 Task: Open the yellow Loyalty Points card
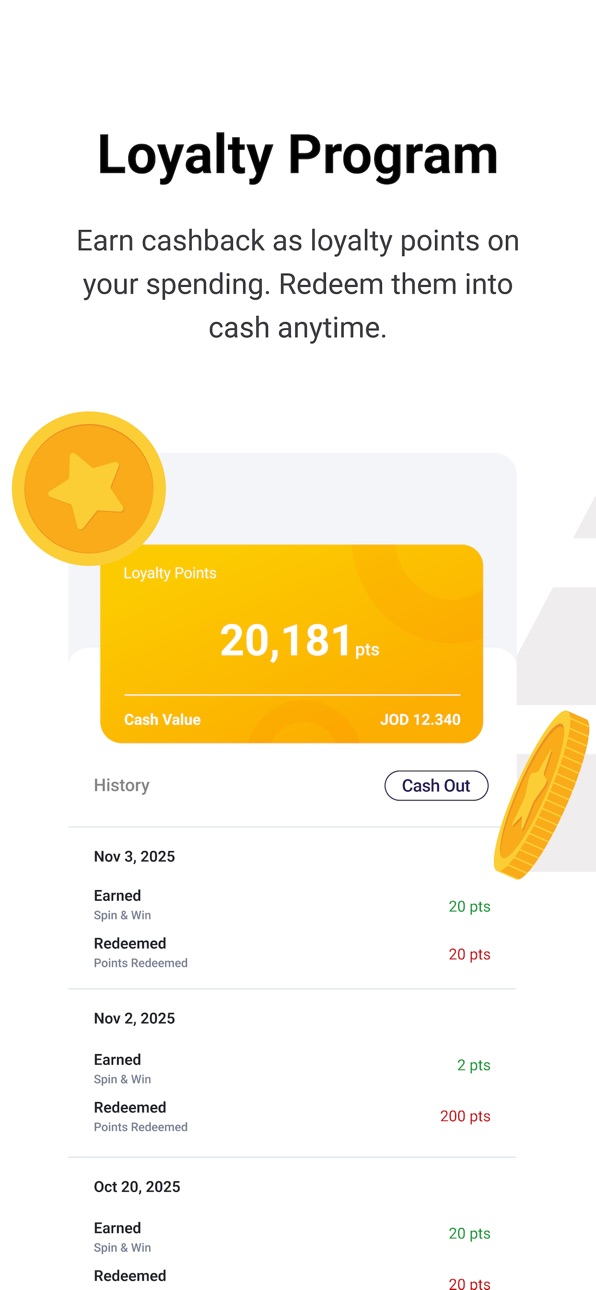(292, 644)
